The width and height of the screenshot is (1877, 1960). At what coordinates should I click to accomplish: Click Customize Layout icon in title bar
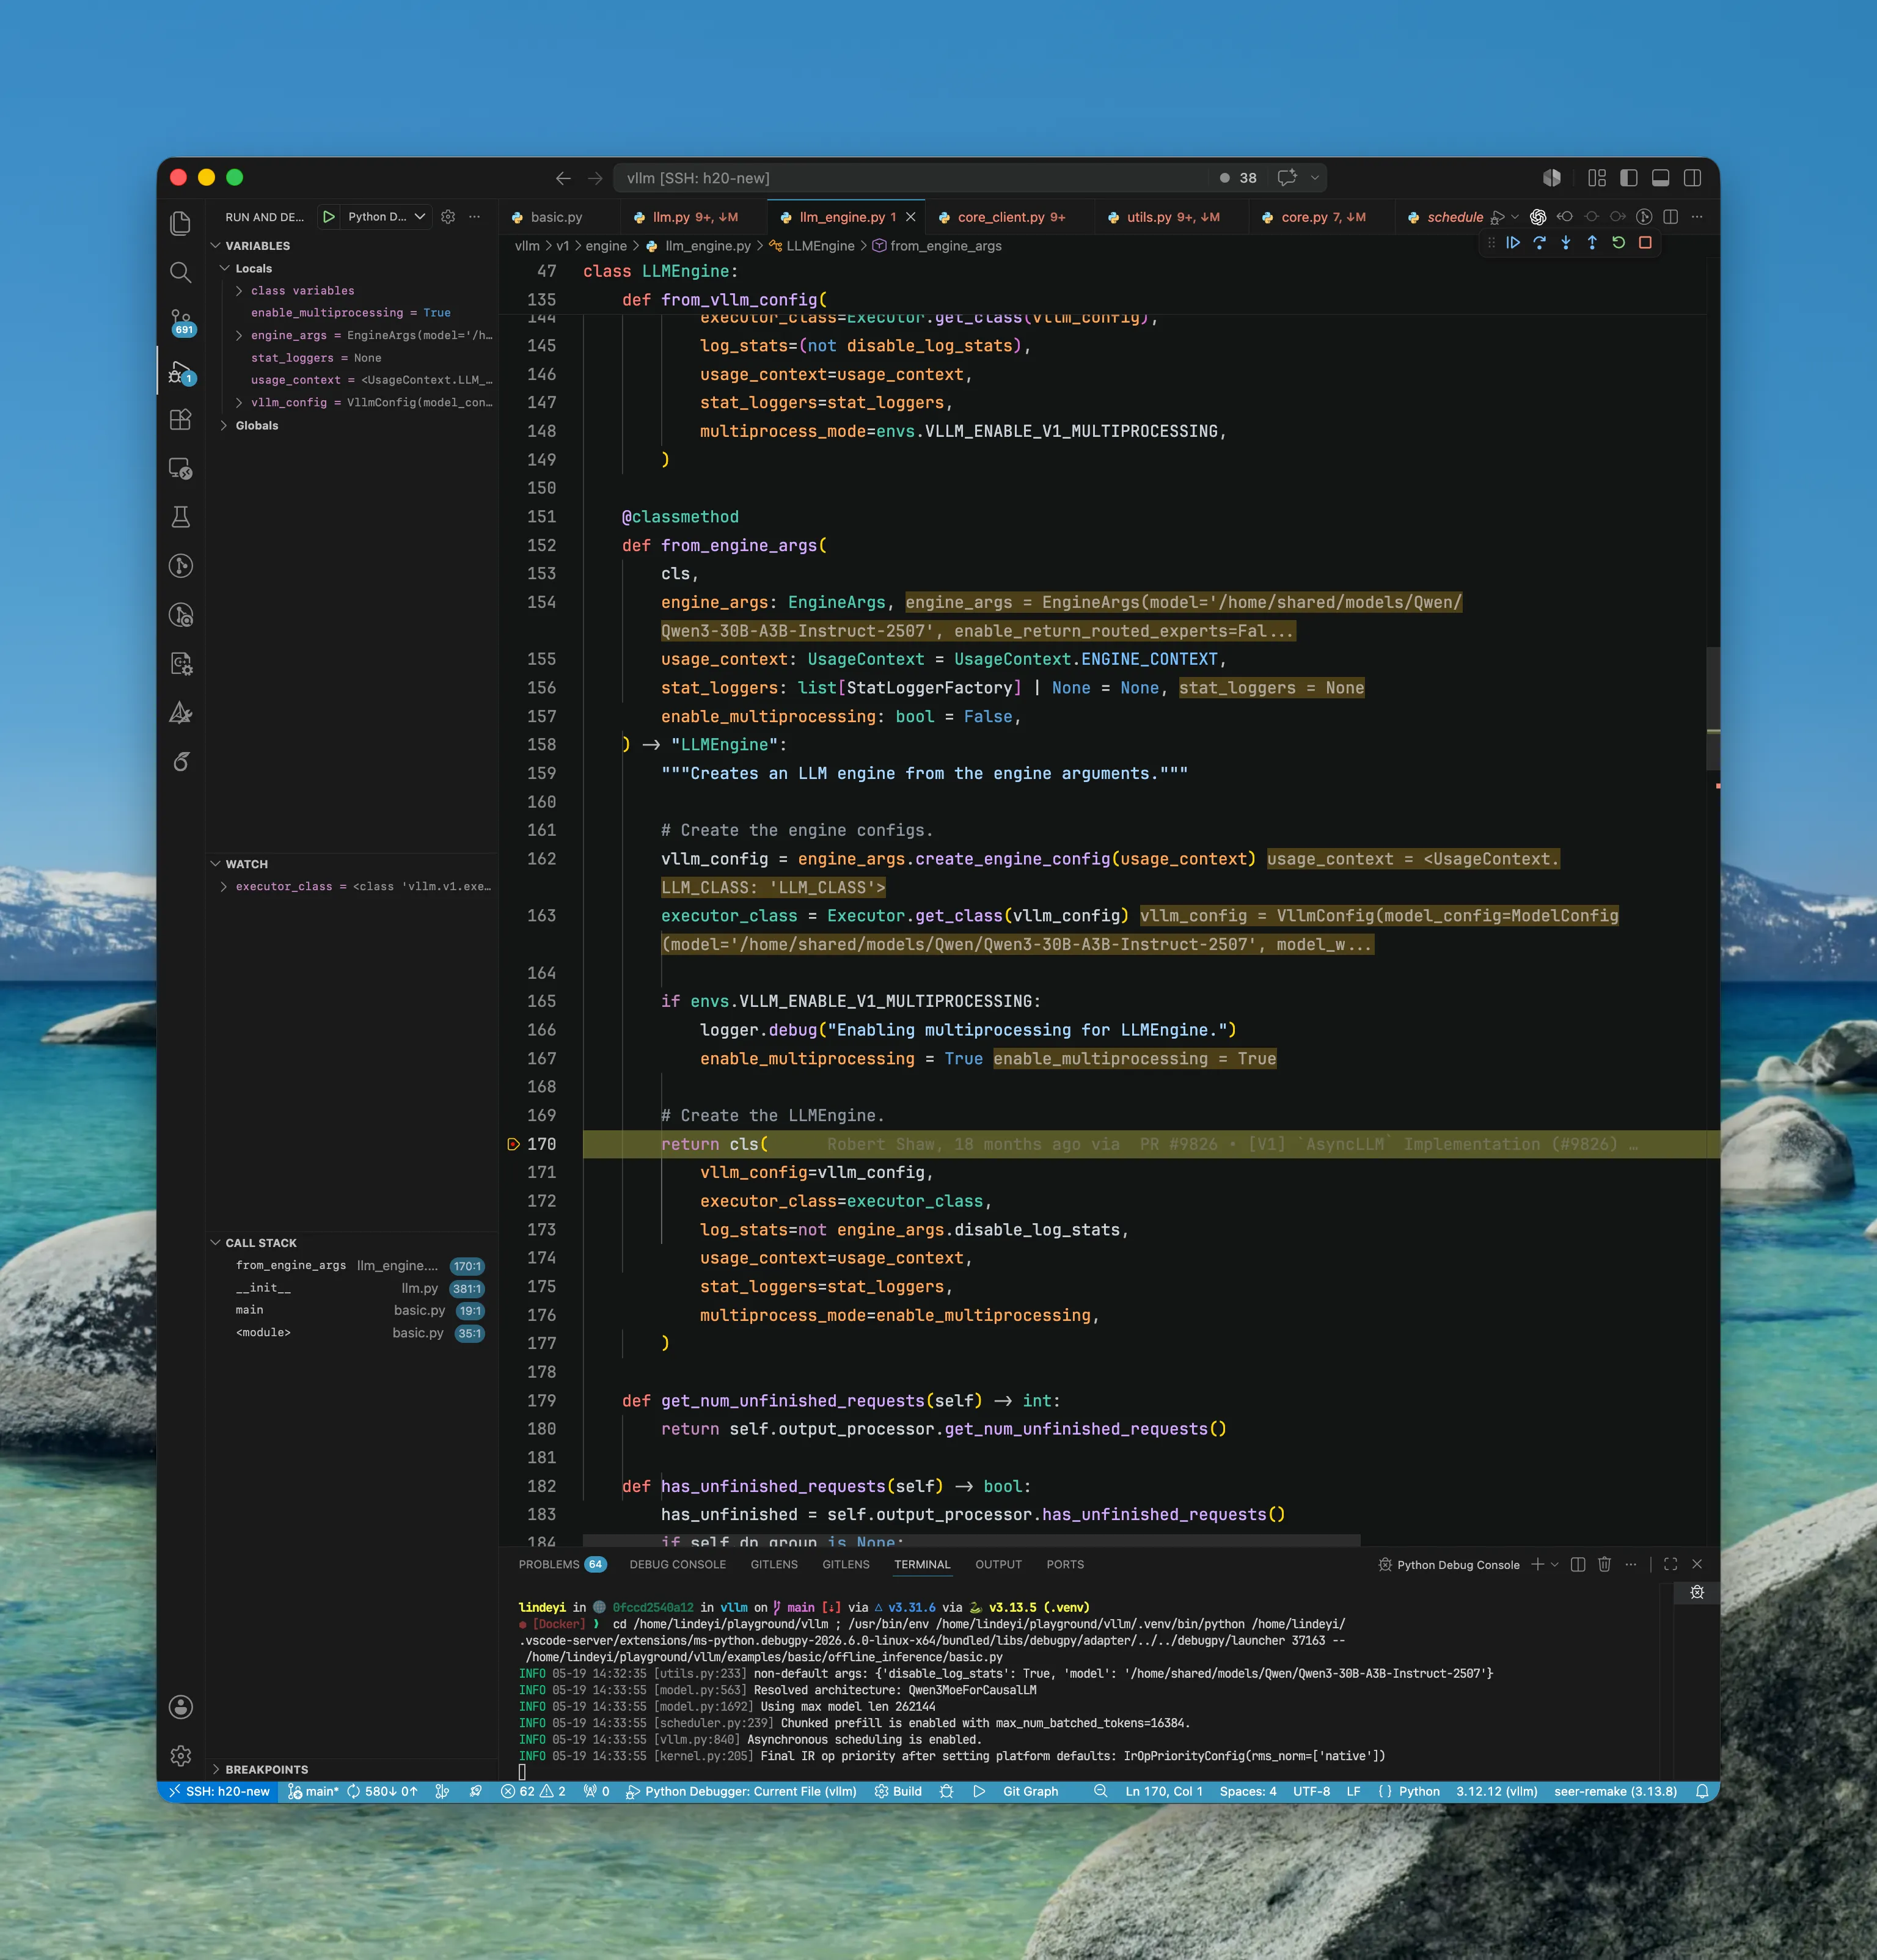[1597, 178]
